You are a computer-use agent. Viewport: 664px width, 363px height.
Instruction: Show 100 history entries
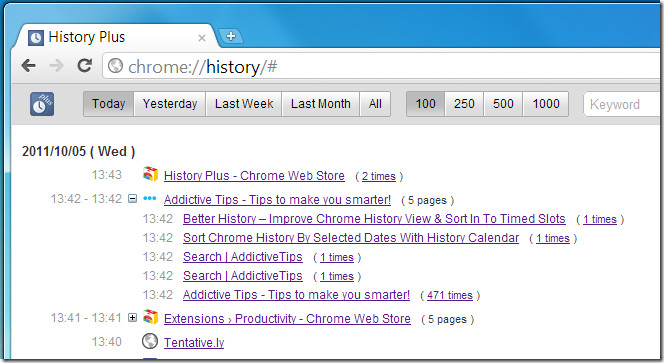click(x=426, y=104)
